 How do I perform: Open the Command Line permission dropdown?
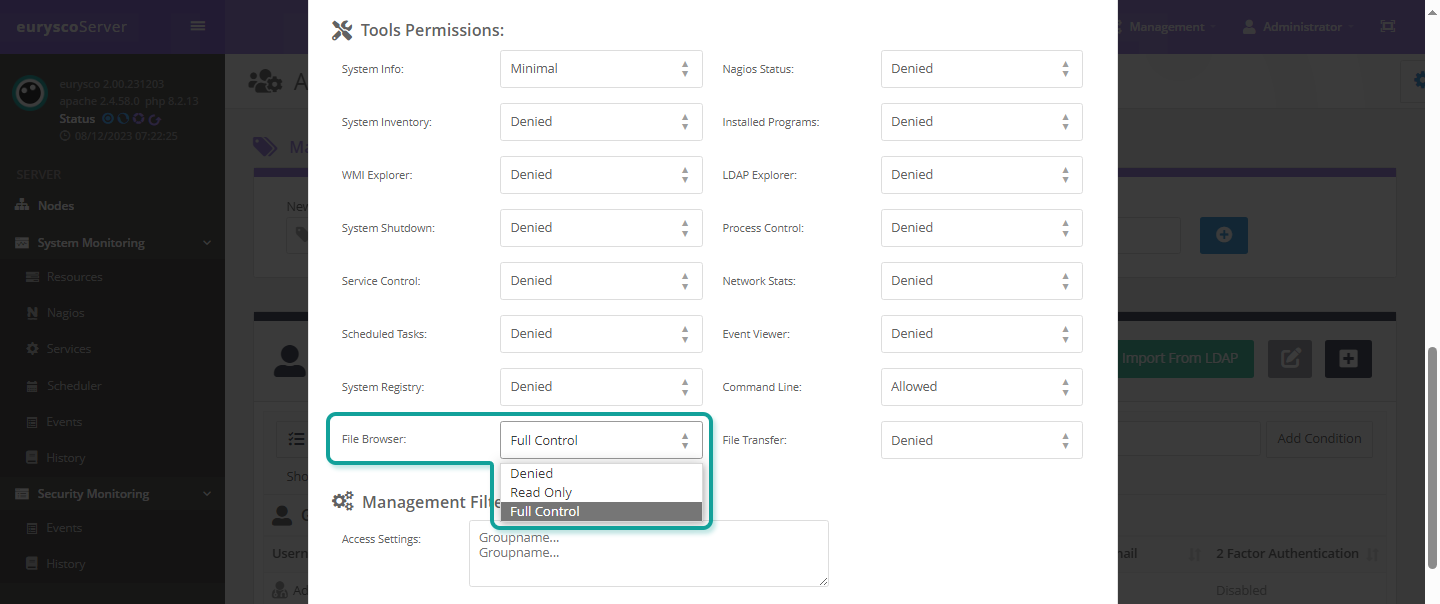pos(980,387)
